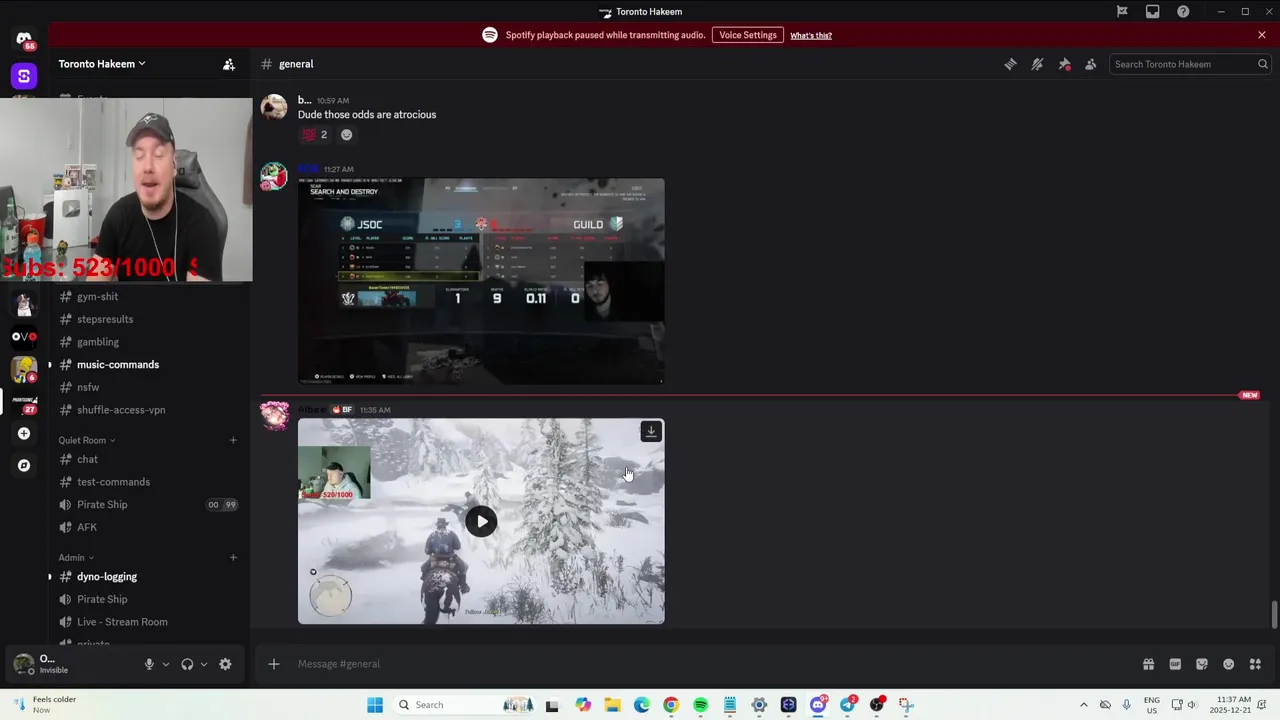Screen dimensions: 1280x720
Task: Open the taskbar volume speaker icon
Action: 1192,705
